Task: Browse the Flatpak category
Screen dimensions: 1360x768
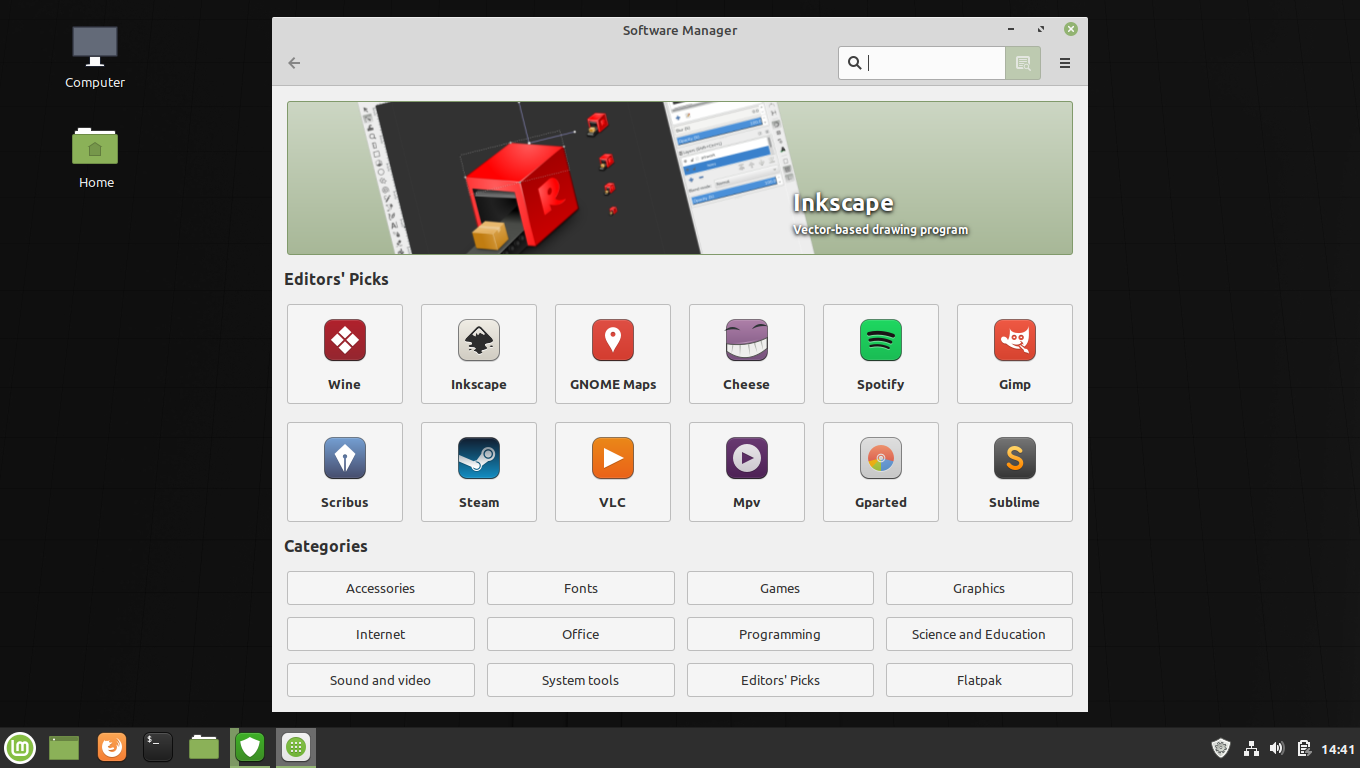Action: pyautogui.click(x=979, y=680)
